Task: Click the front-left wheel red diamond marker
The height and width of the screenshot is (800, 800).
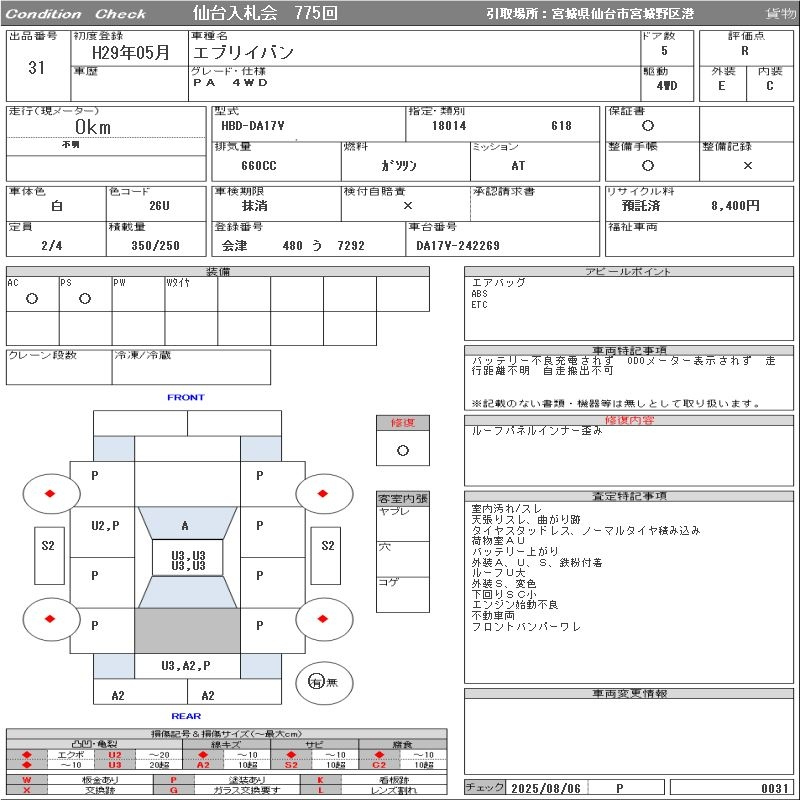Action: coord(49,493)
